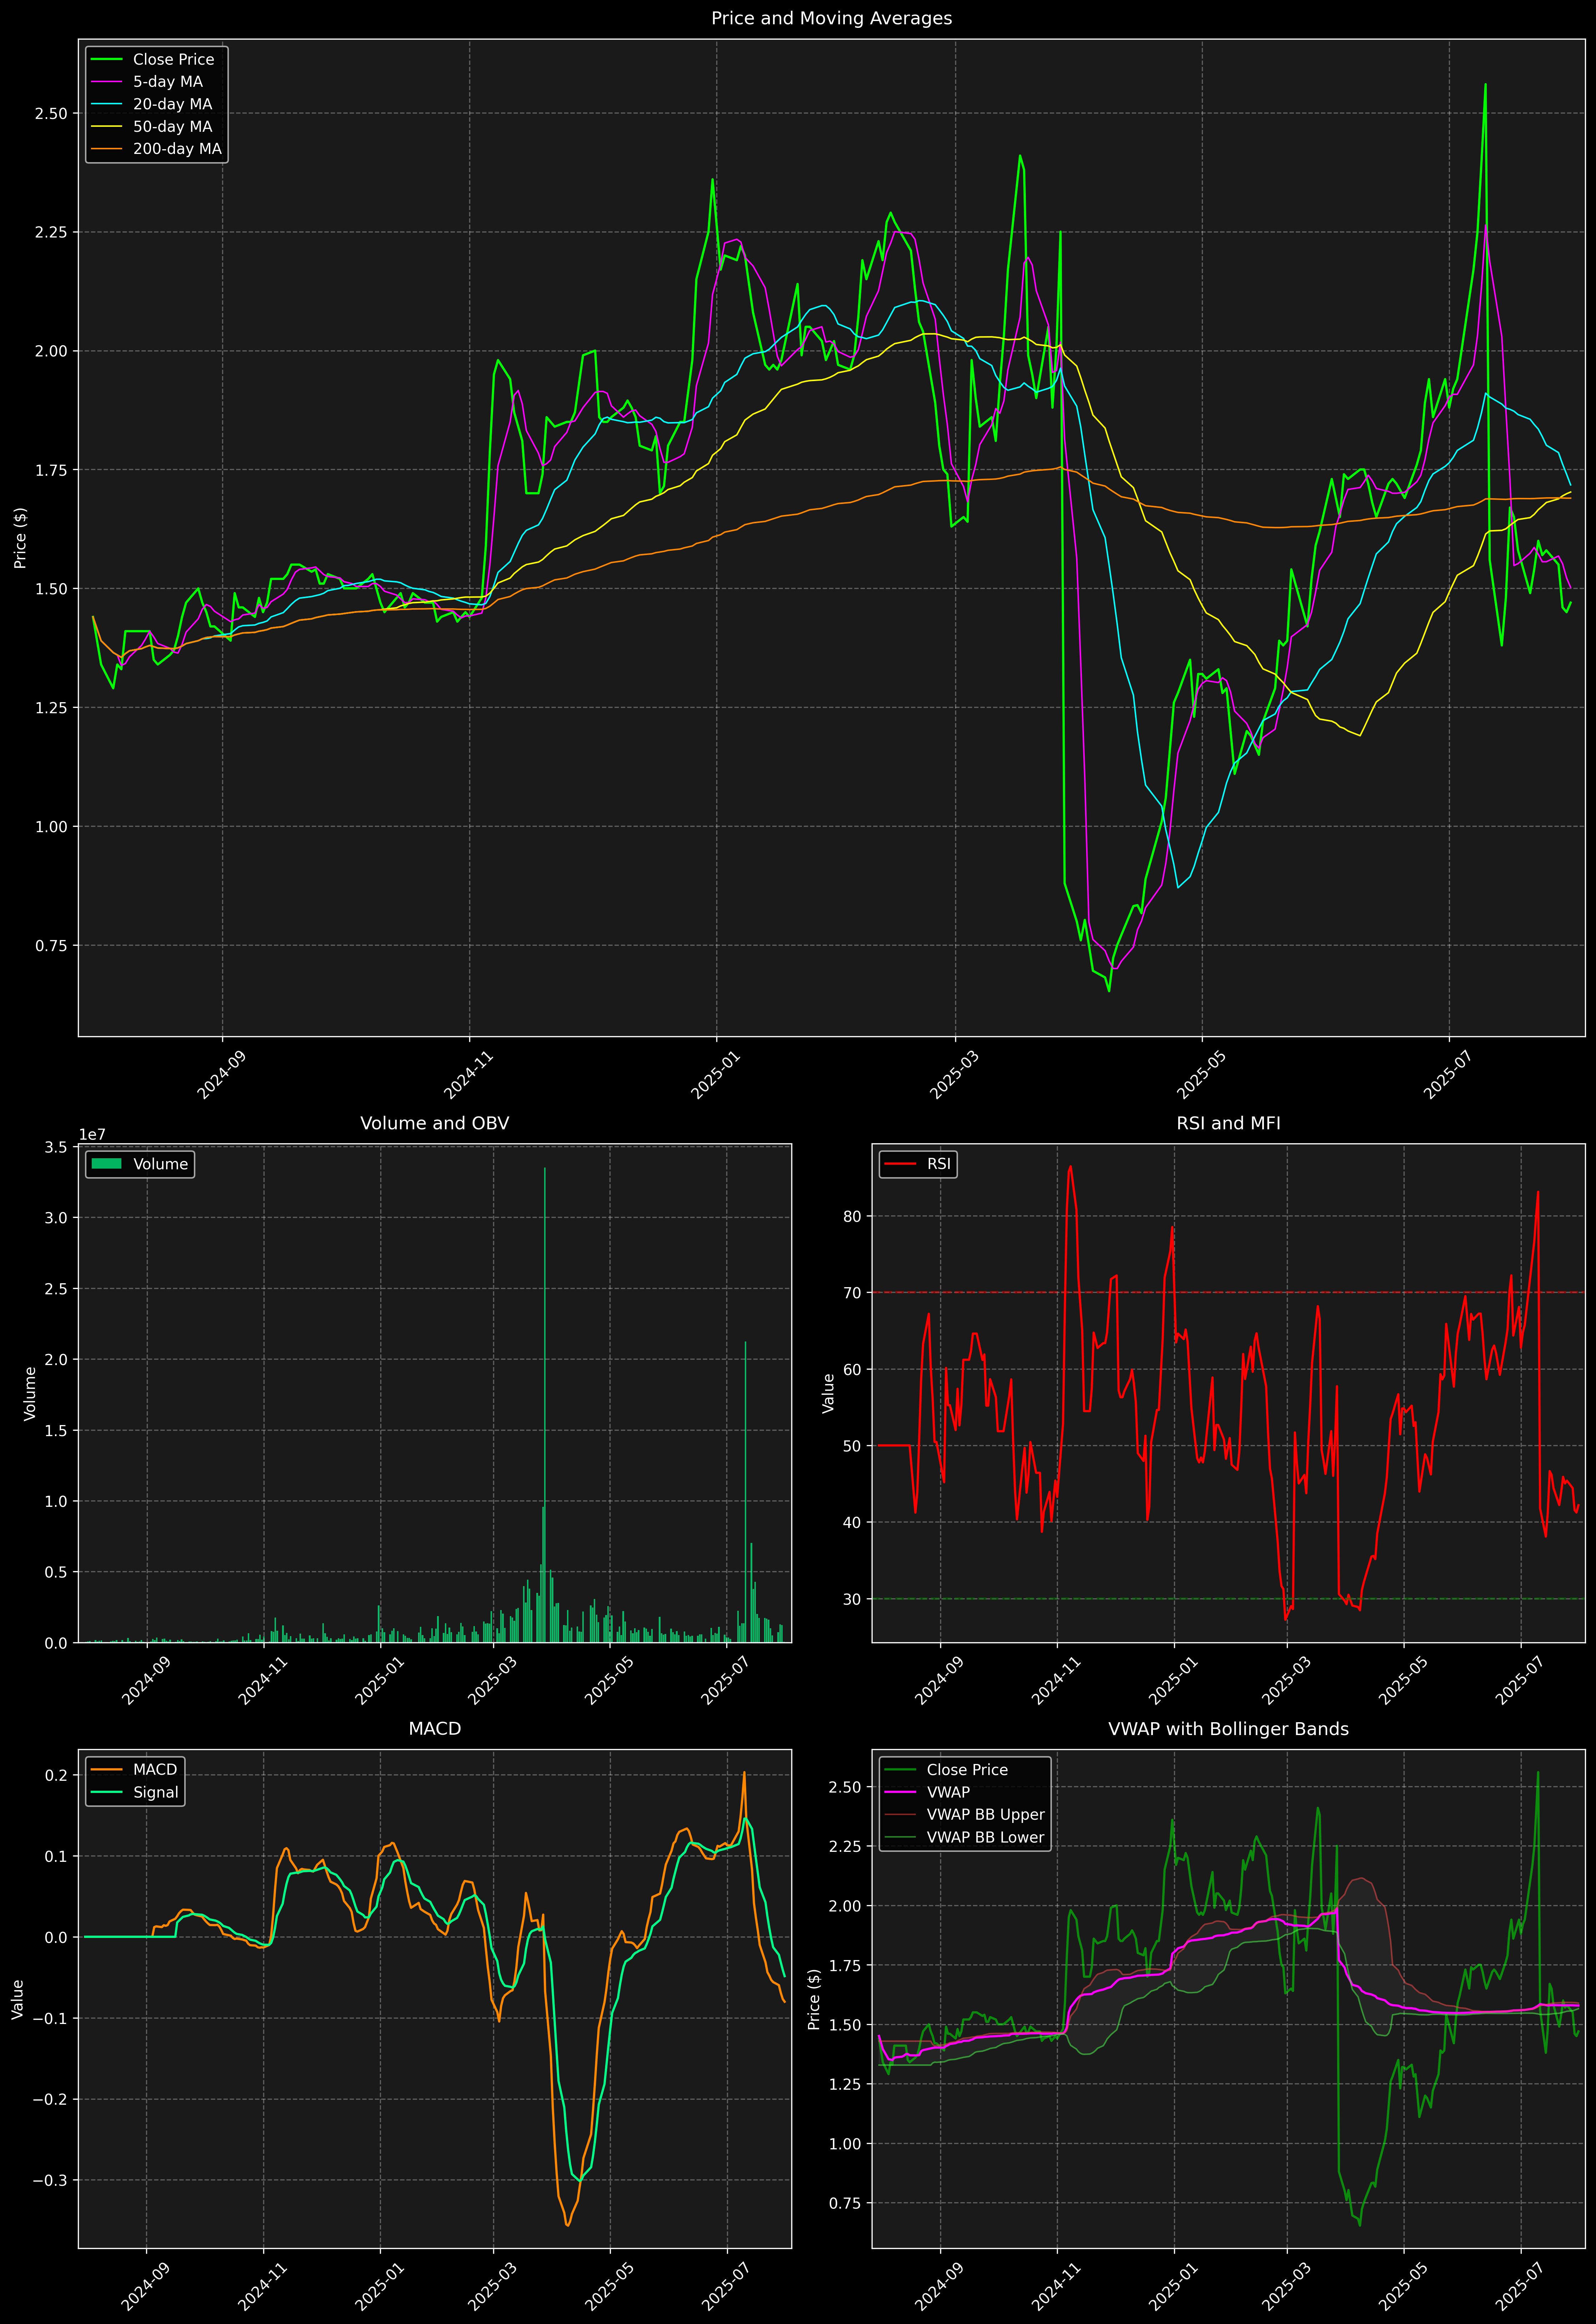The width and height of the screenshot is (1596, 2324).
Task: Click the red RSI legend line swatch
Action: (x=900, y=1164)
